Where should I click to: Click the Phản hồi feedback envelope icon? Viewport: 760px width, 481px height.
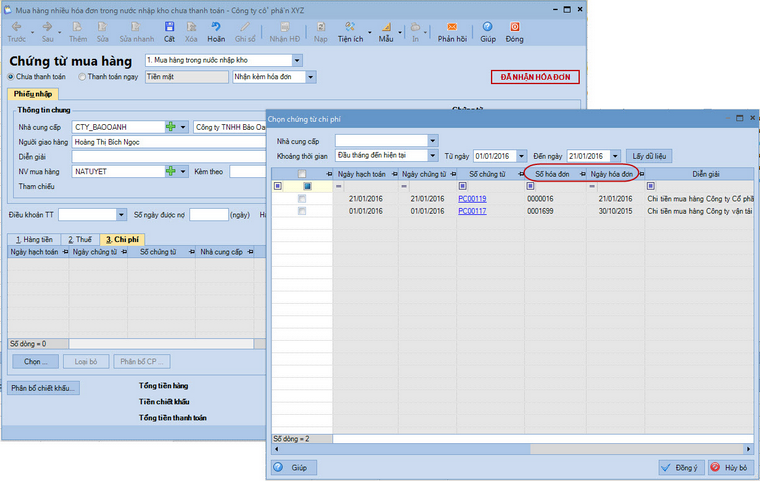(x=452, y=27)
